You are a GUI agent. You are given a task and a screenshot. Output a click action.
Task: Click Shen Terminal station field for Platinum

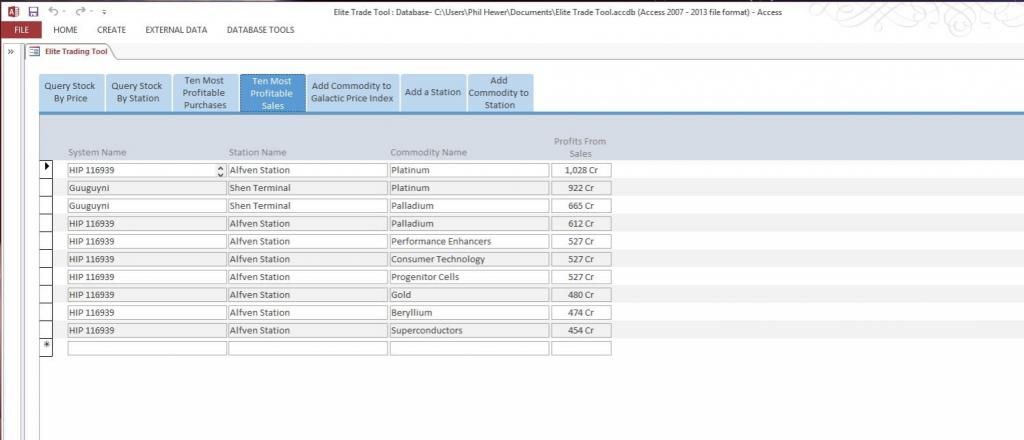pyautogui.click(x=308, y=188)
